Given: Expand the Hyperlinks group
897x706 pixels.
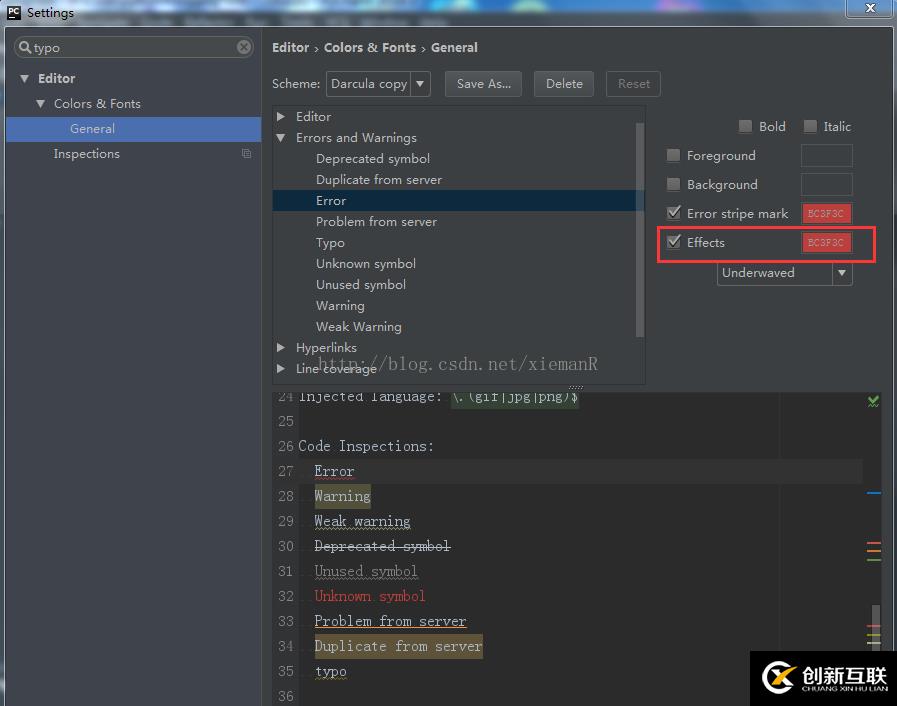Looking at the screenshot, I should coord(281,348).
